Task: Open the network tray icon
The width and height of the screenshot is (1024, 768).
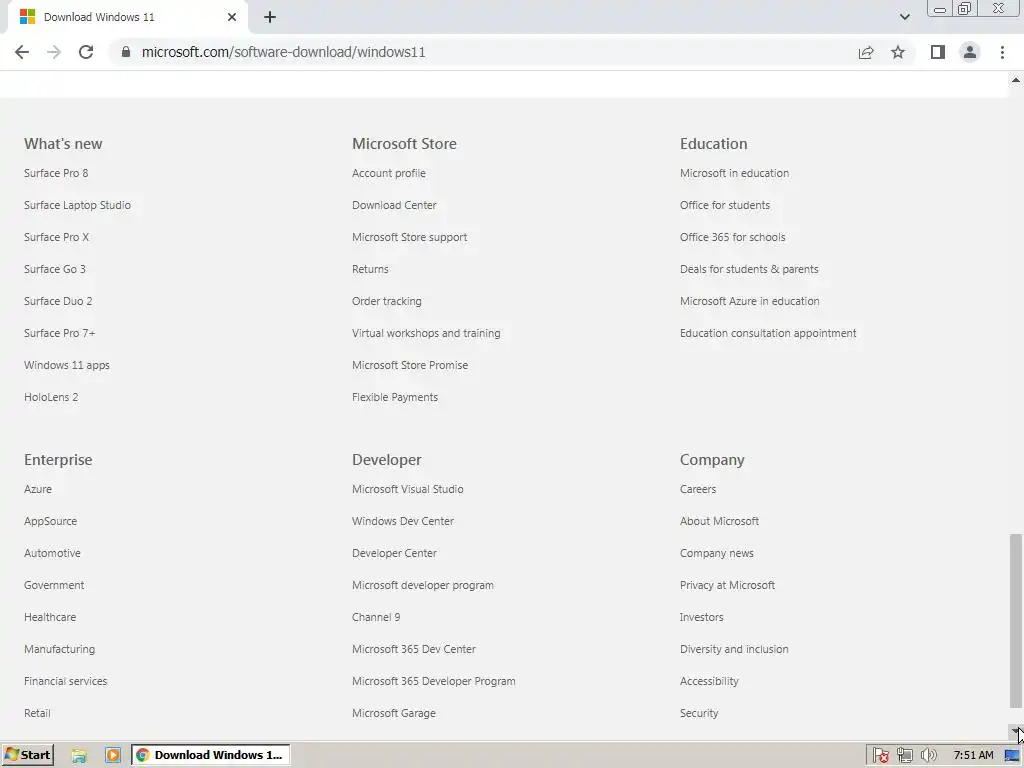Action: (904, 756)
